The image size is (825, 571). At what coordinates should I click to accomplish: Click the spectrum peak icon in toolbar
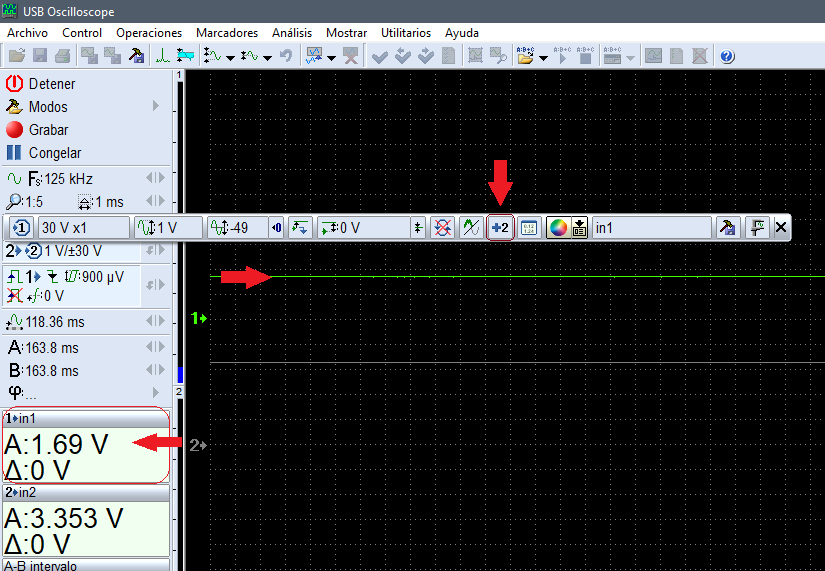click(x=162, y=56)
